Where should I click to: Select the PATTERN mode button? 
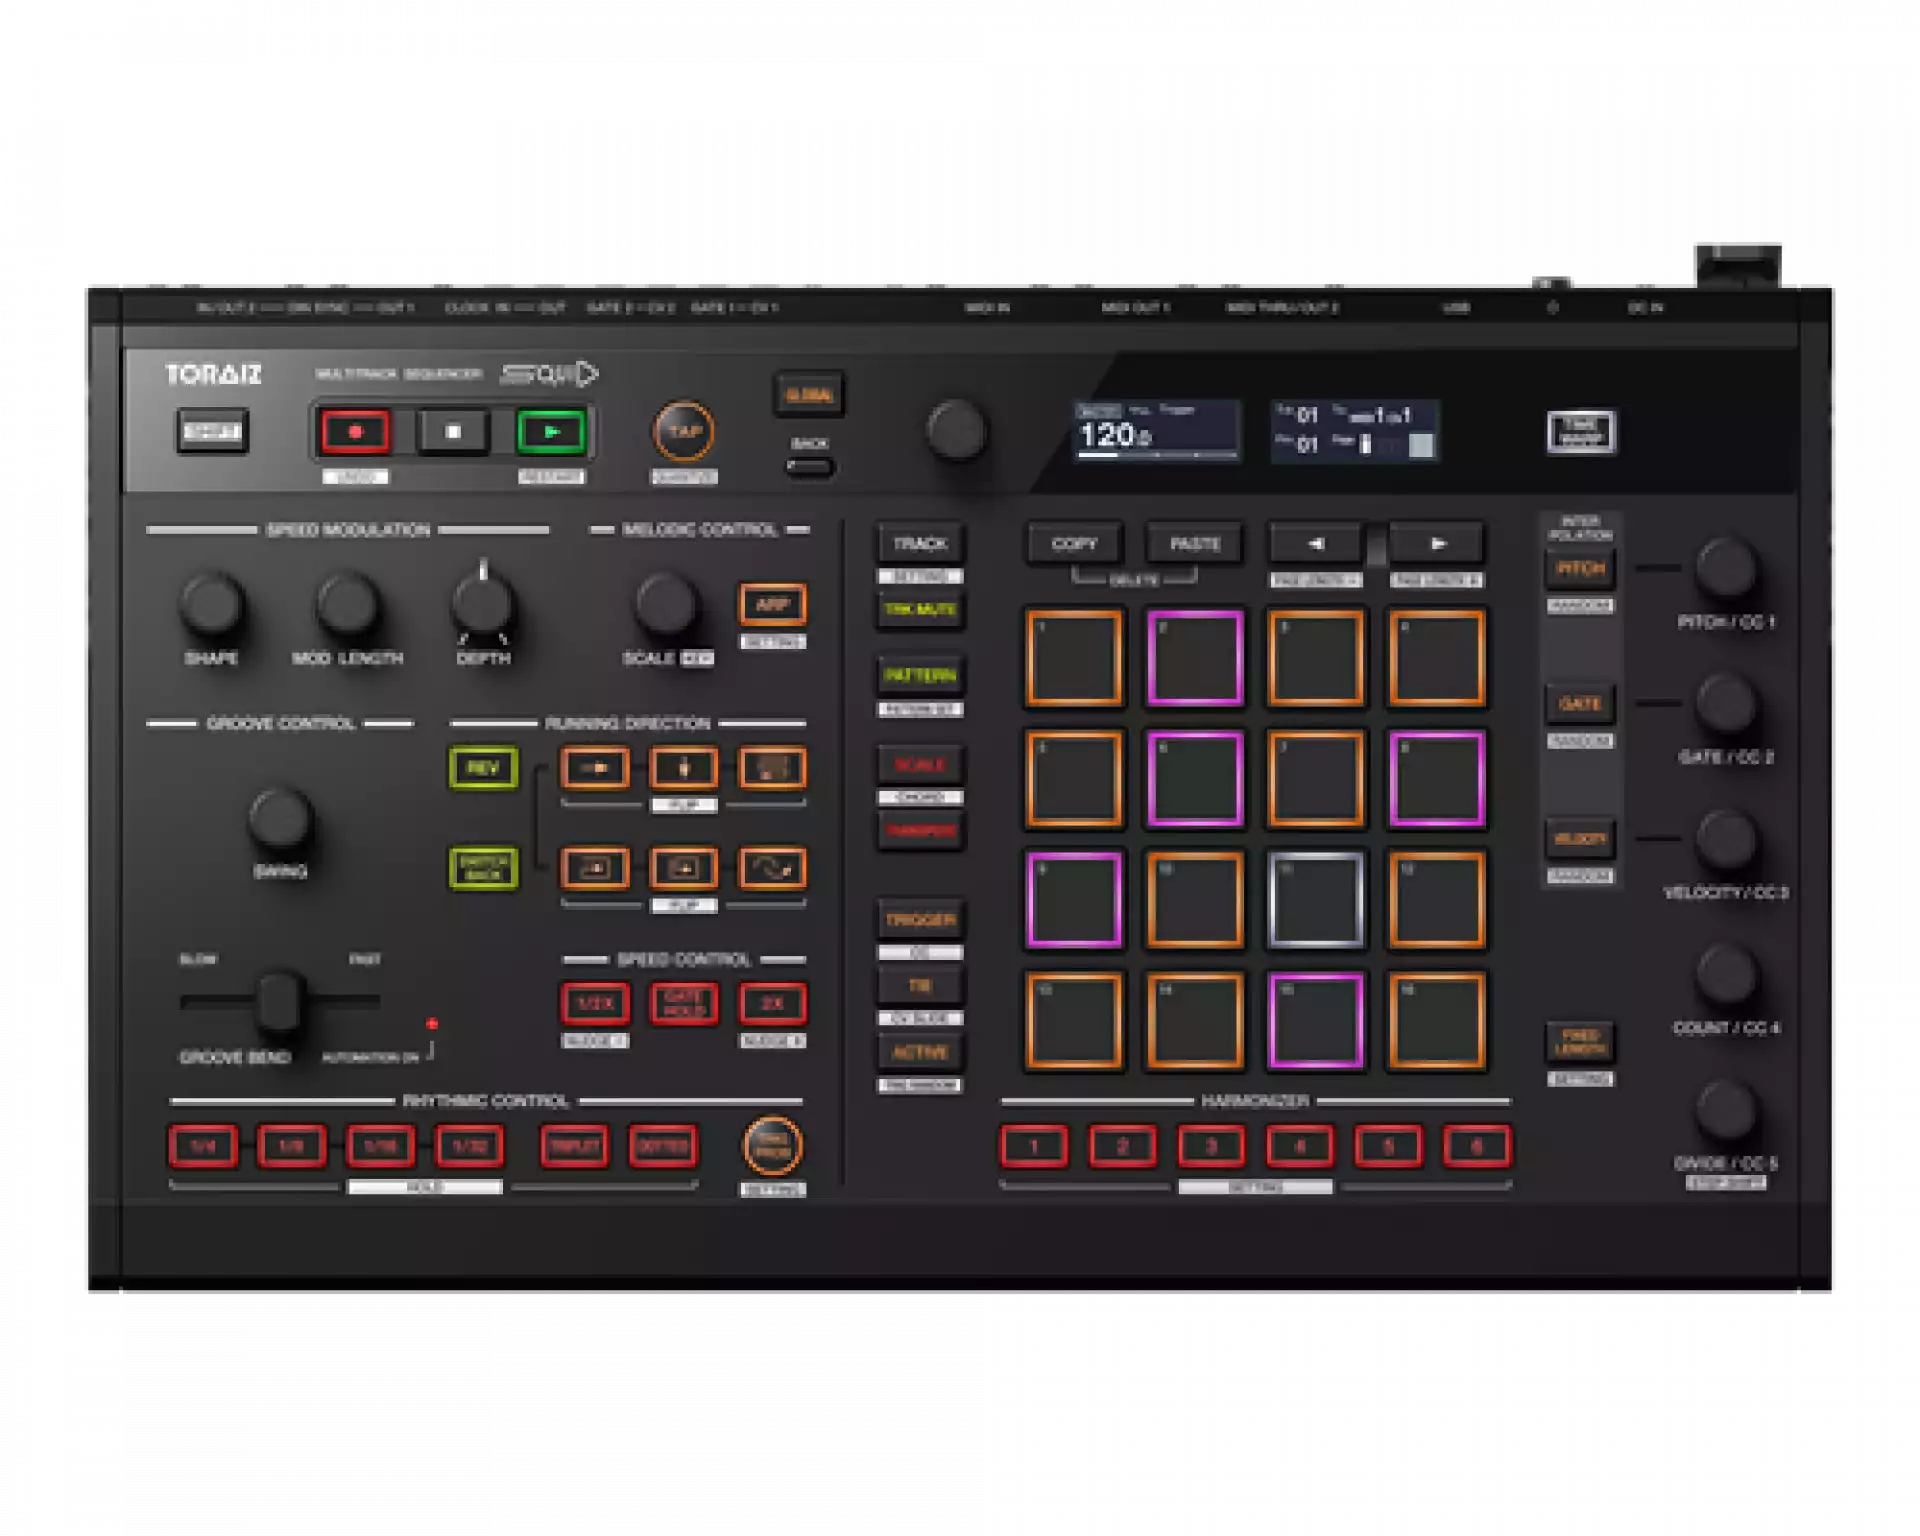point(920,675)
